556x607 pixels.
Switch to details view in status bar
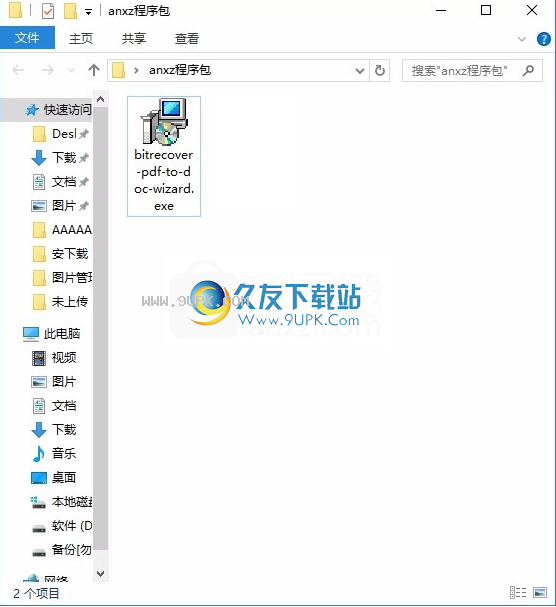click(x=518, y=592)
